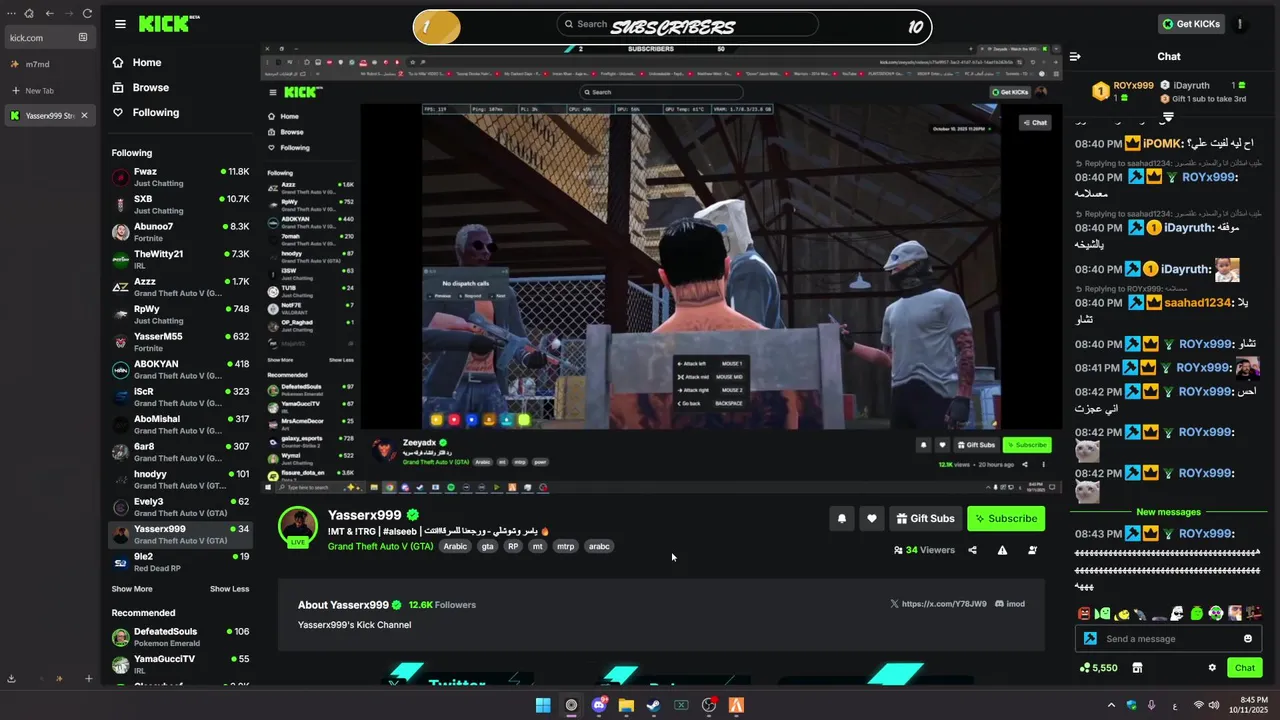Insert the red angry face emote
Viewport: 1280px width, 720px height.
point(1084,613)
